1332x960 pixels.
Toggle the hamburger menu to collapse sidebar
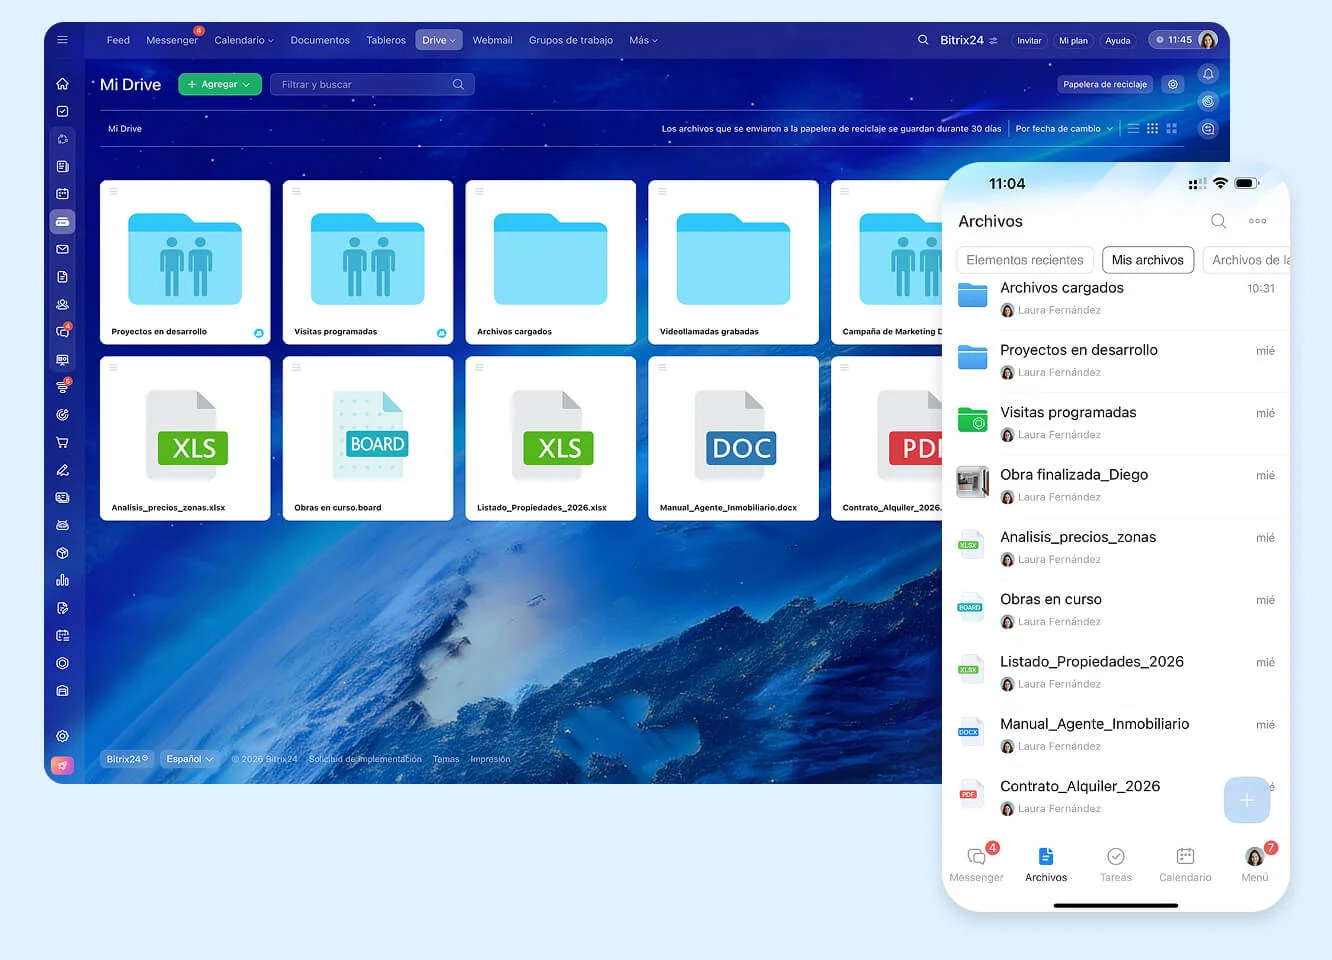pyautogui.click(x=62, y=40)
